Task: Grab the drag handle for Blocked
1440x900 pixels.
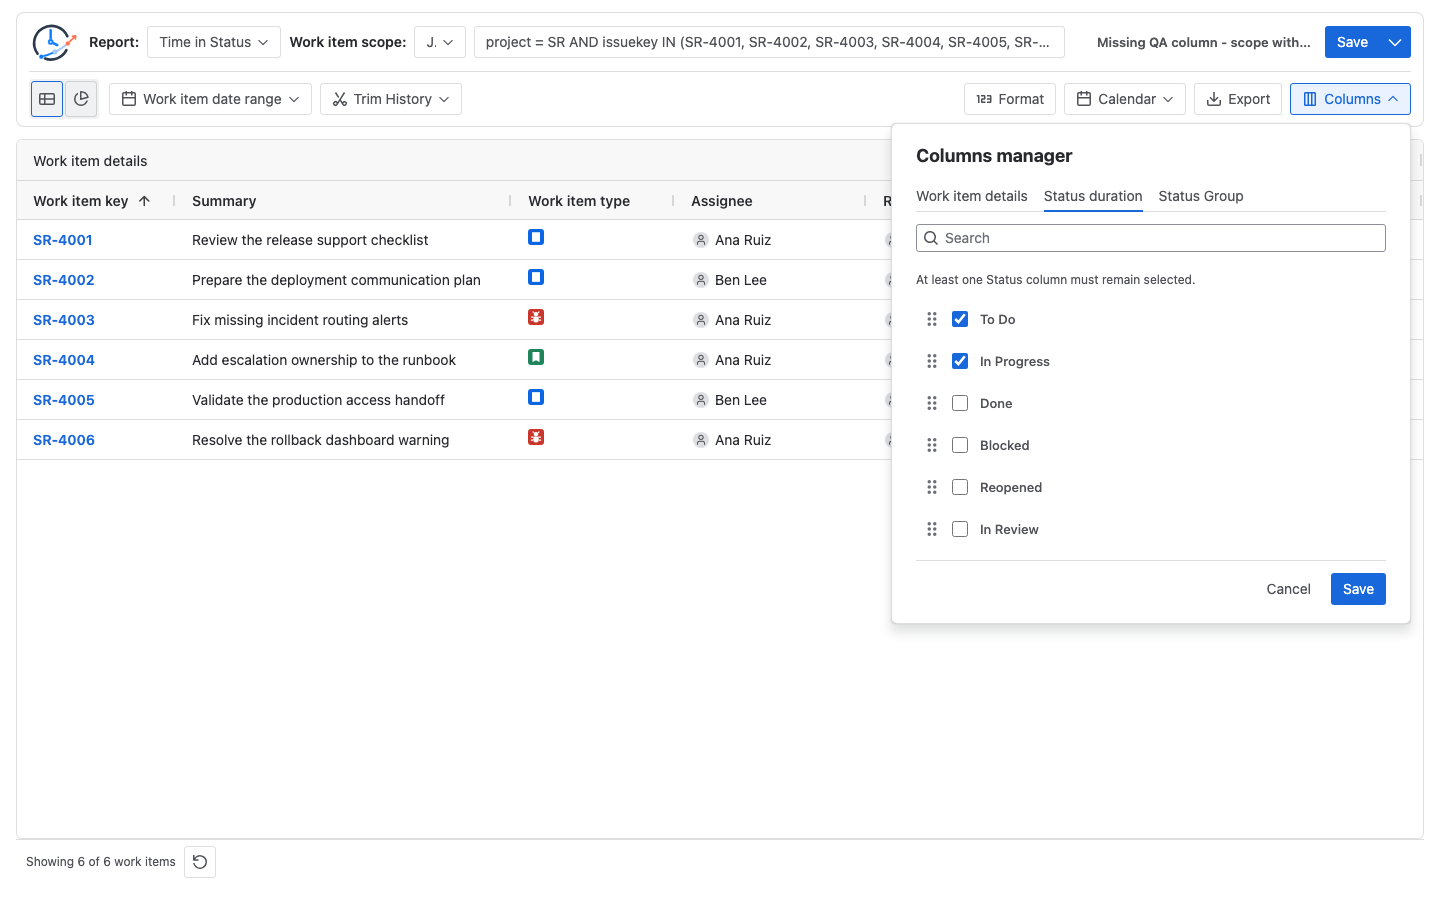Action: (932, 445)
